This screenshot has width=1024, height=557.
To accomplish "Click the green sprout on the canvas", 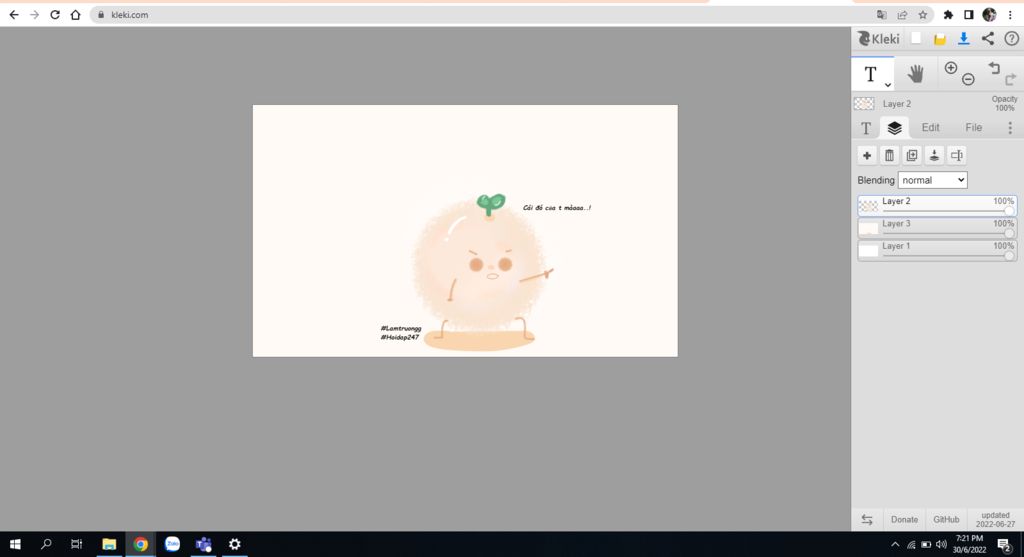I will point(490,204).
